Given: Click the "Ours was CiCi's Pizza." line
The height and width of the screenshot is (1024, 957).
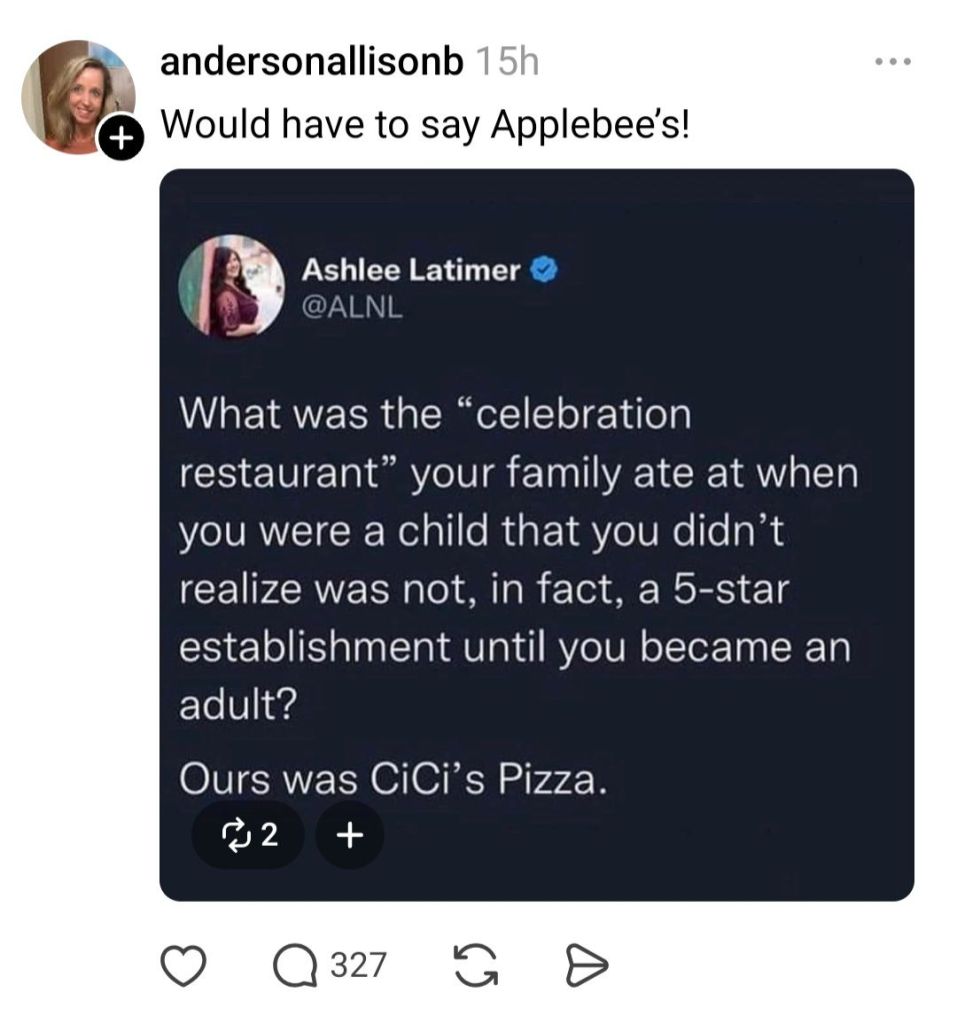Looking at the screenshot, I should (393, 779).
